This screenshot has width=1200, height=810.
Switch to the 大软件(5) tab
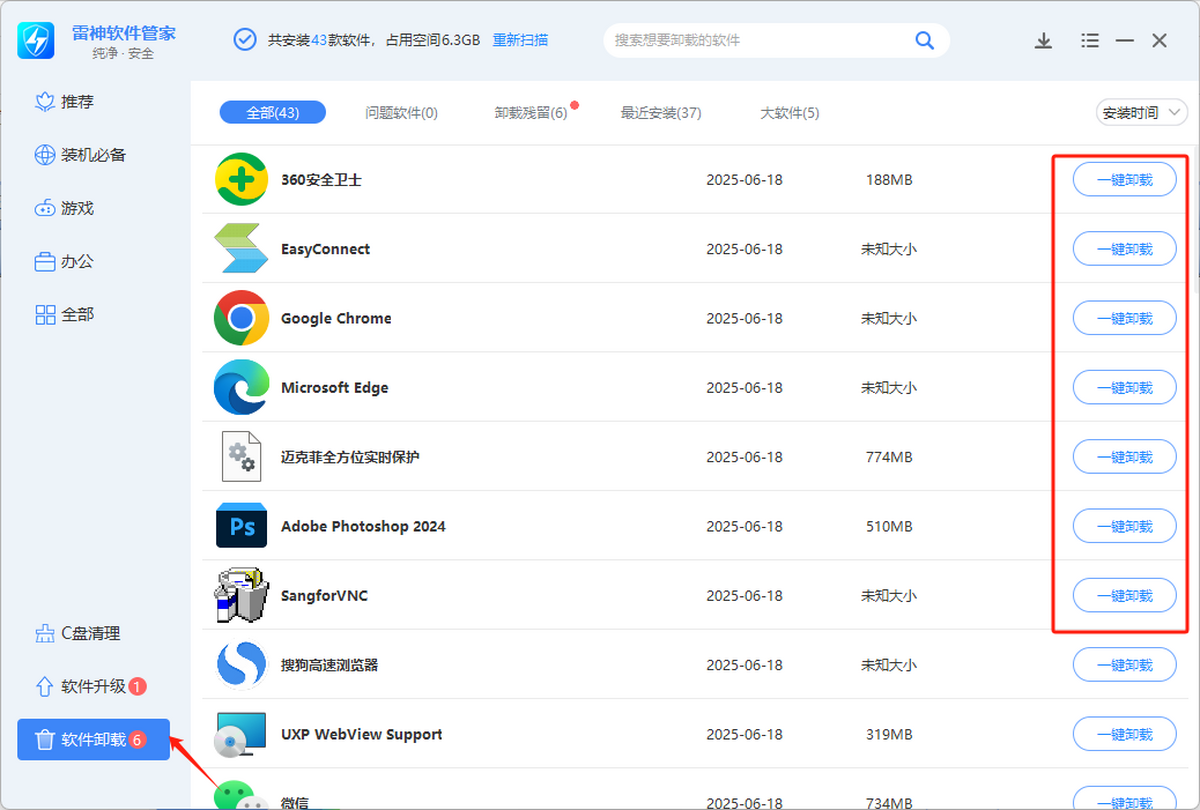pos(790,113)
